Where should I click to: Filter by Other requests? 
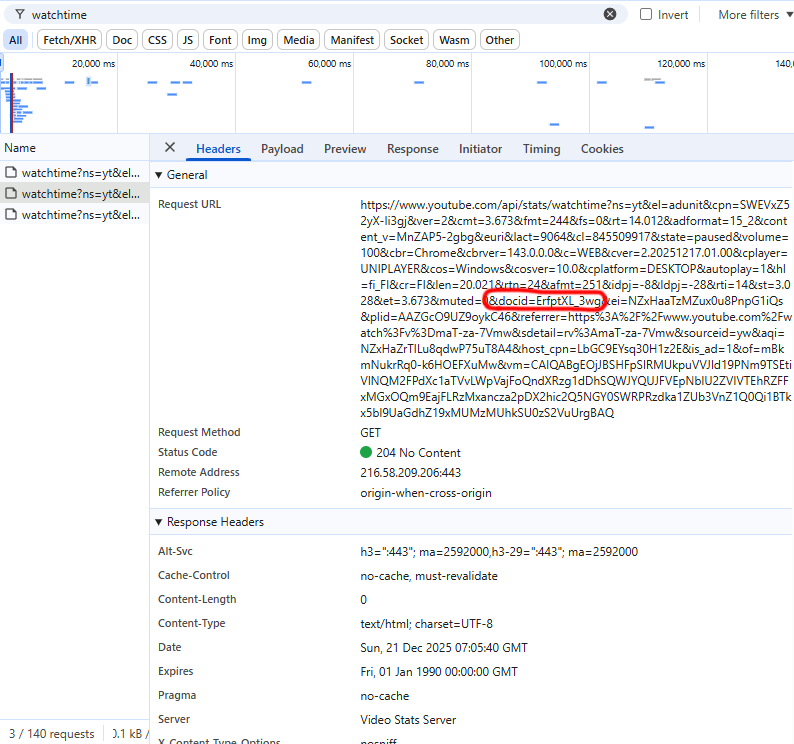pyautogui.click(x=500, y=40)
